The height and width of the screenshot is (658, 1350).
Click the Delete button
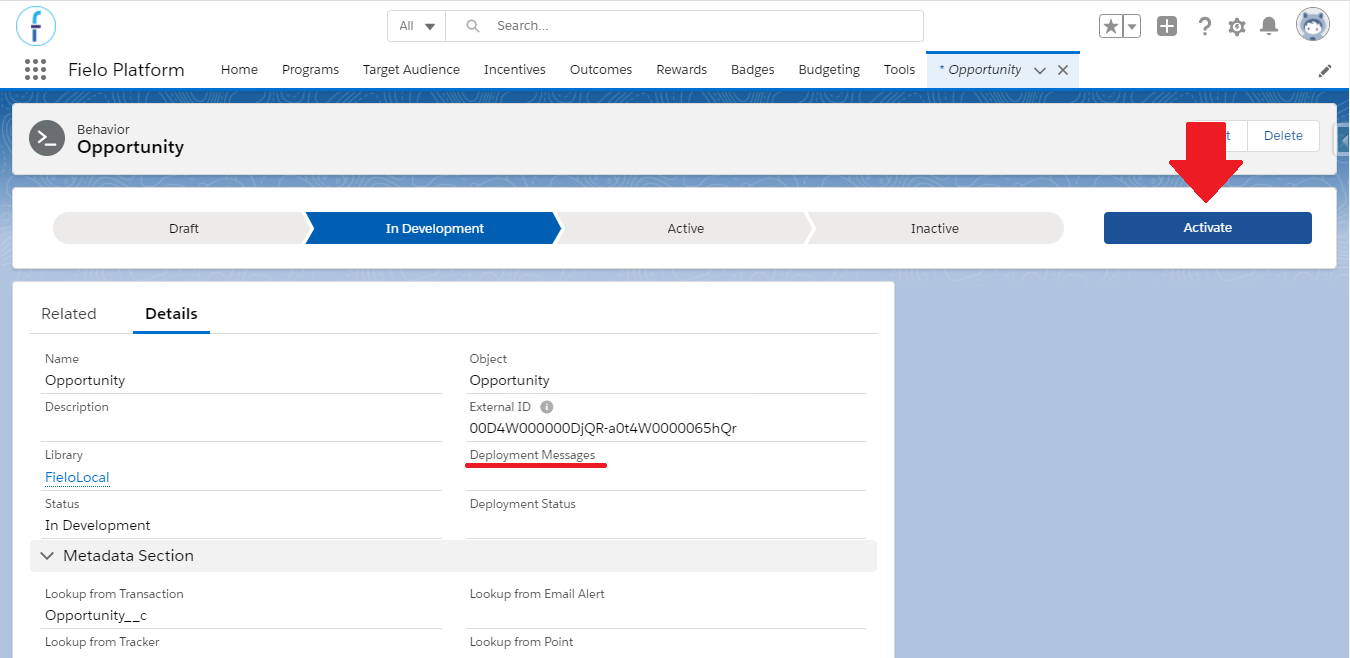[x=1283, y=136]
